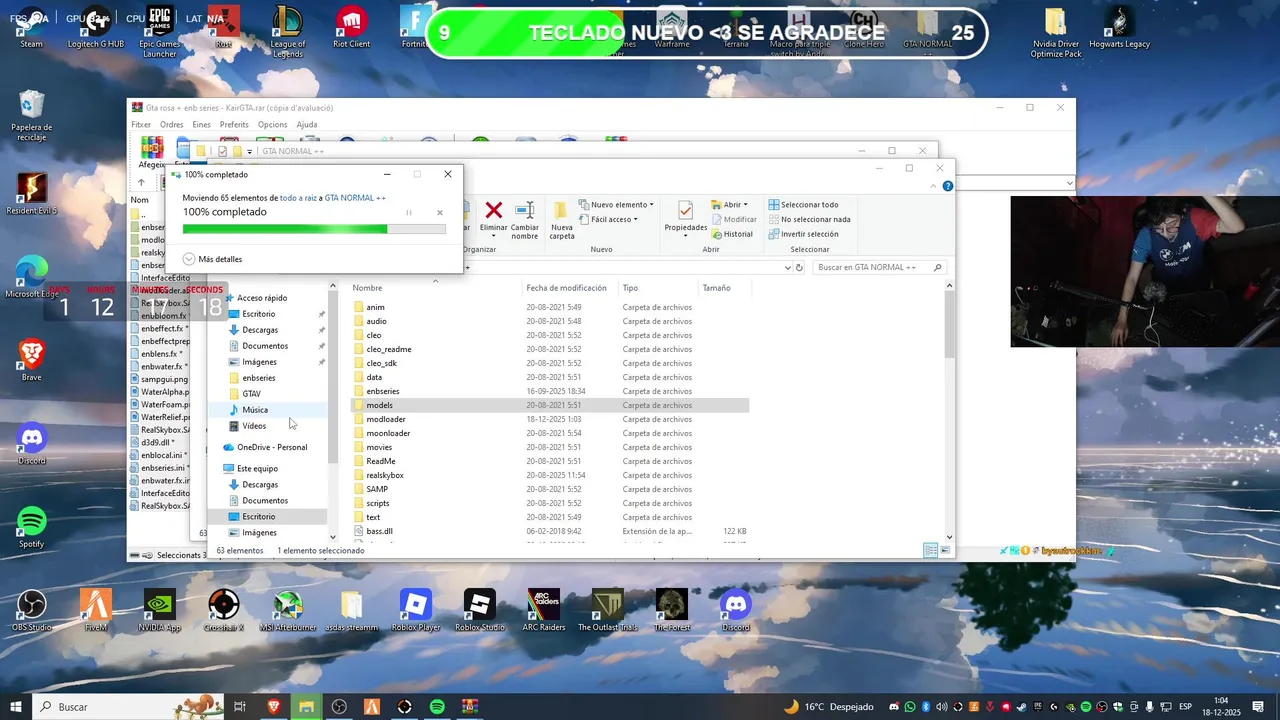Click Seleccionar todo in the ribbon
Viewport: 1280px width, 720px height.
click(804, 205)
